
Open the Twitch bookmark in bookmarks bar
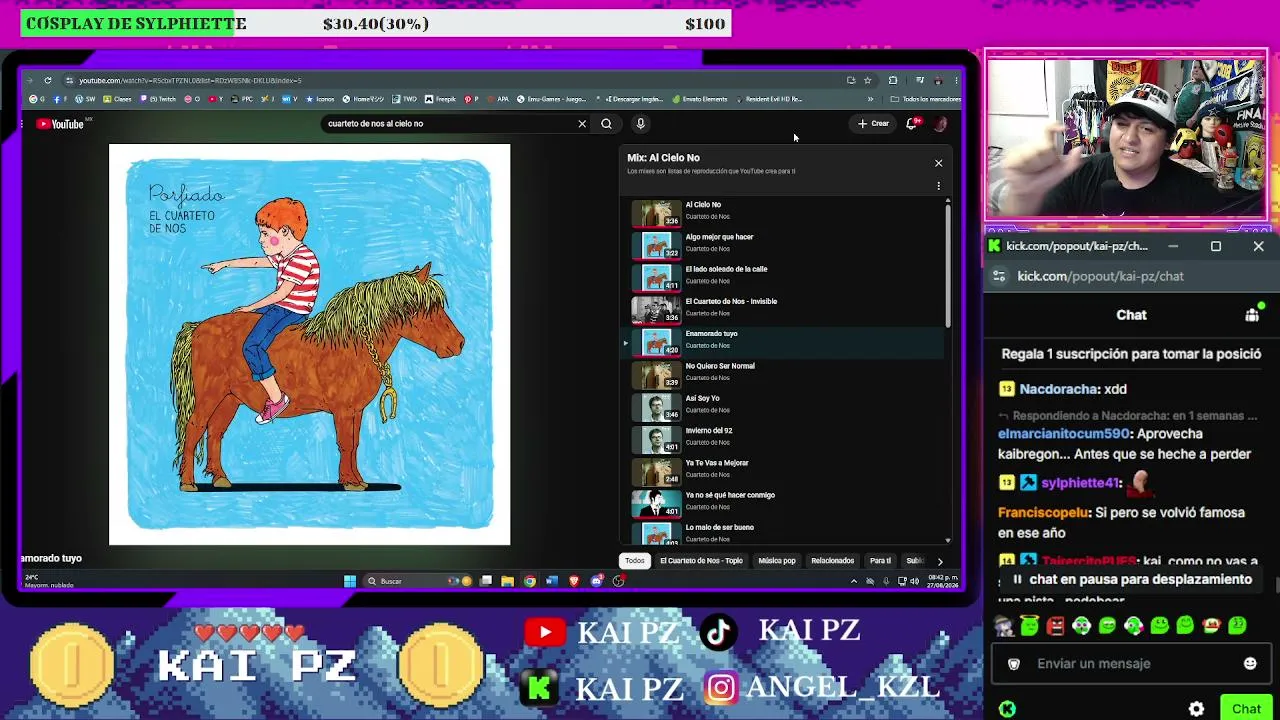pos(159,99)
